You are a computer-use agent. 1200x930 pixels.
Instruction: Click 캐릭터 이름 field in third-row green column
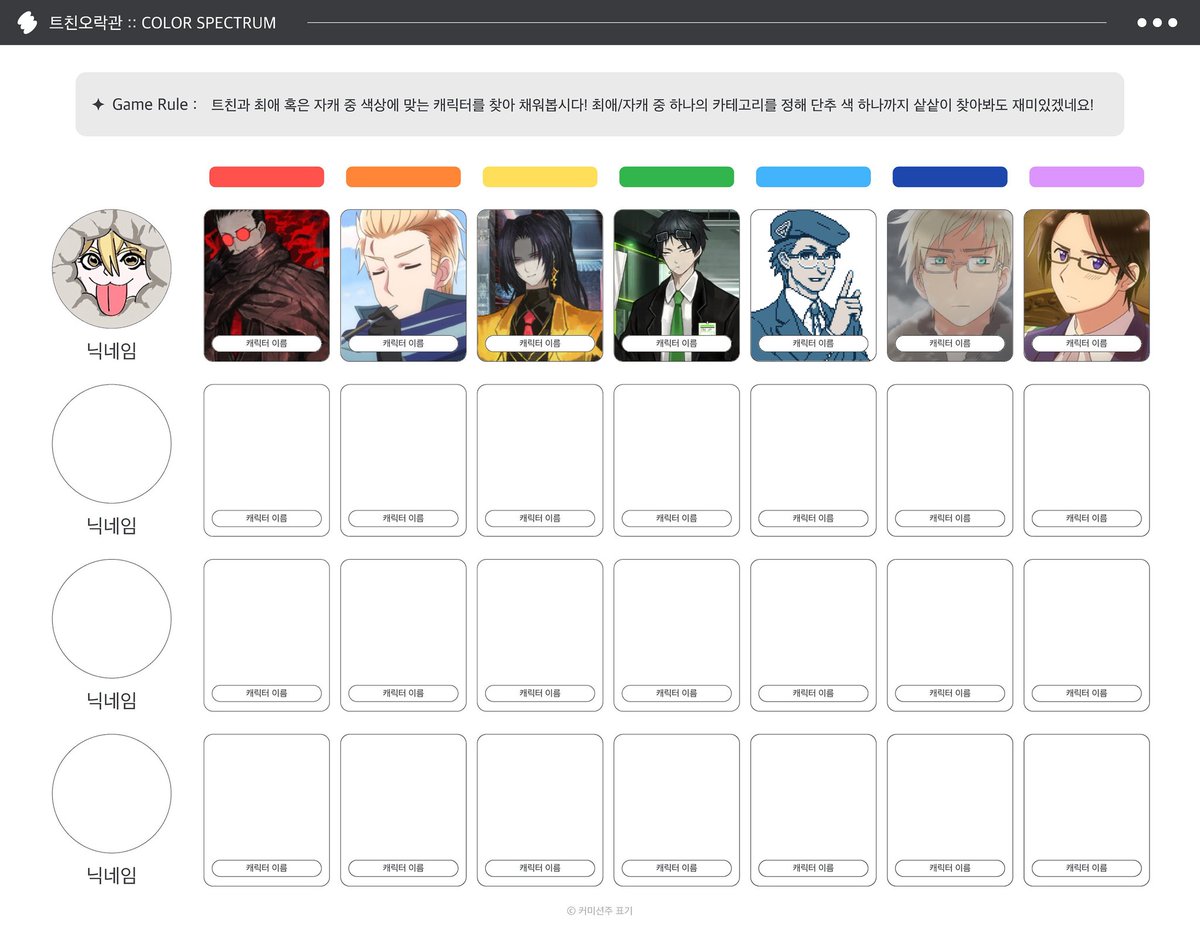click(677, 693)
